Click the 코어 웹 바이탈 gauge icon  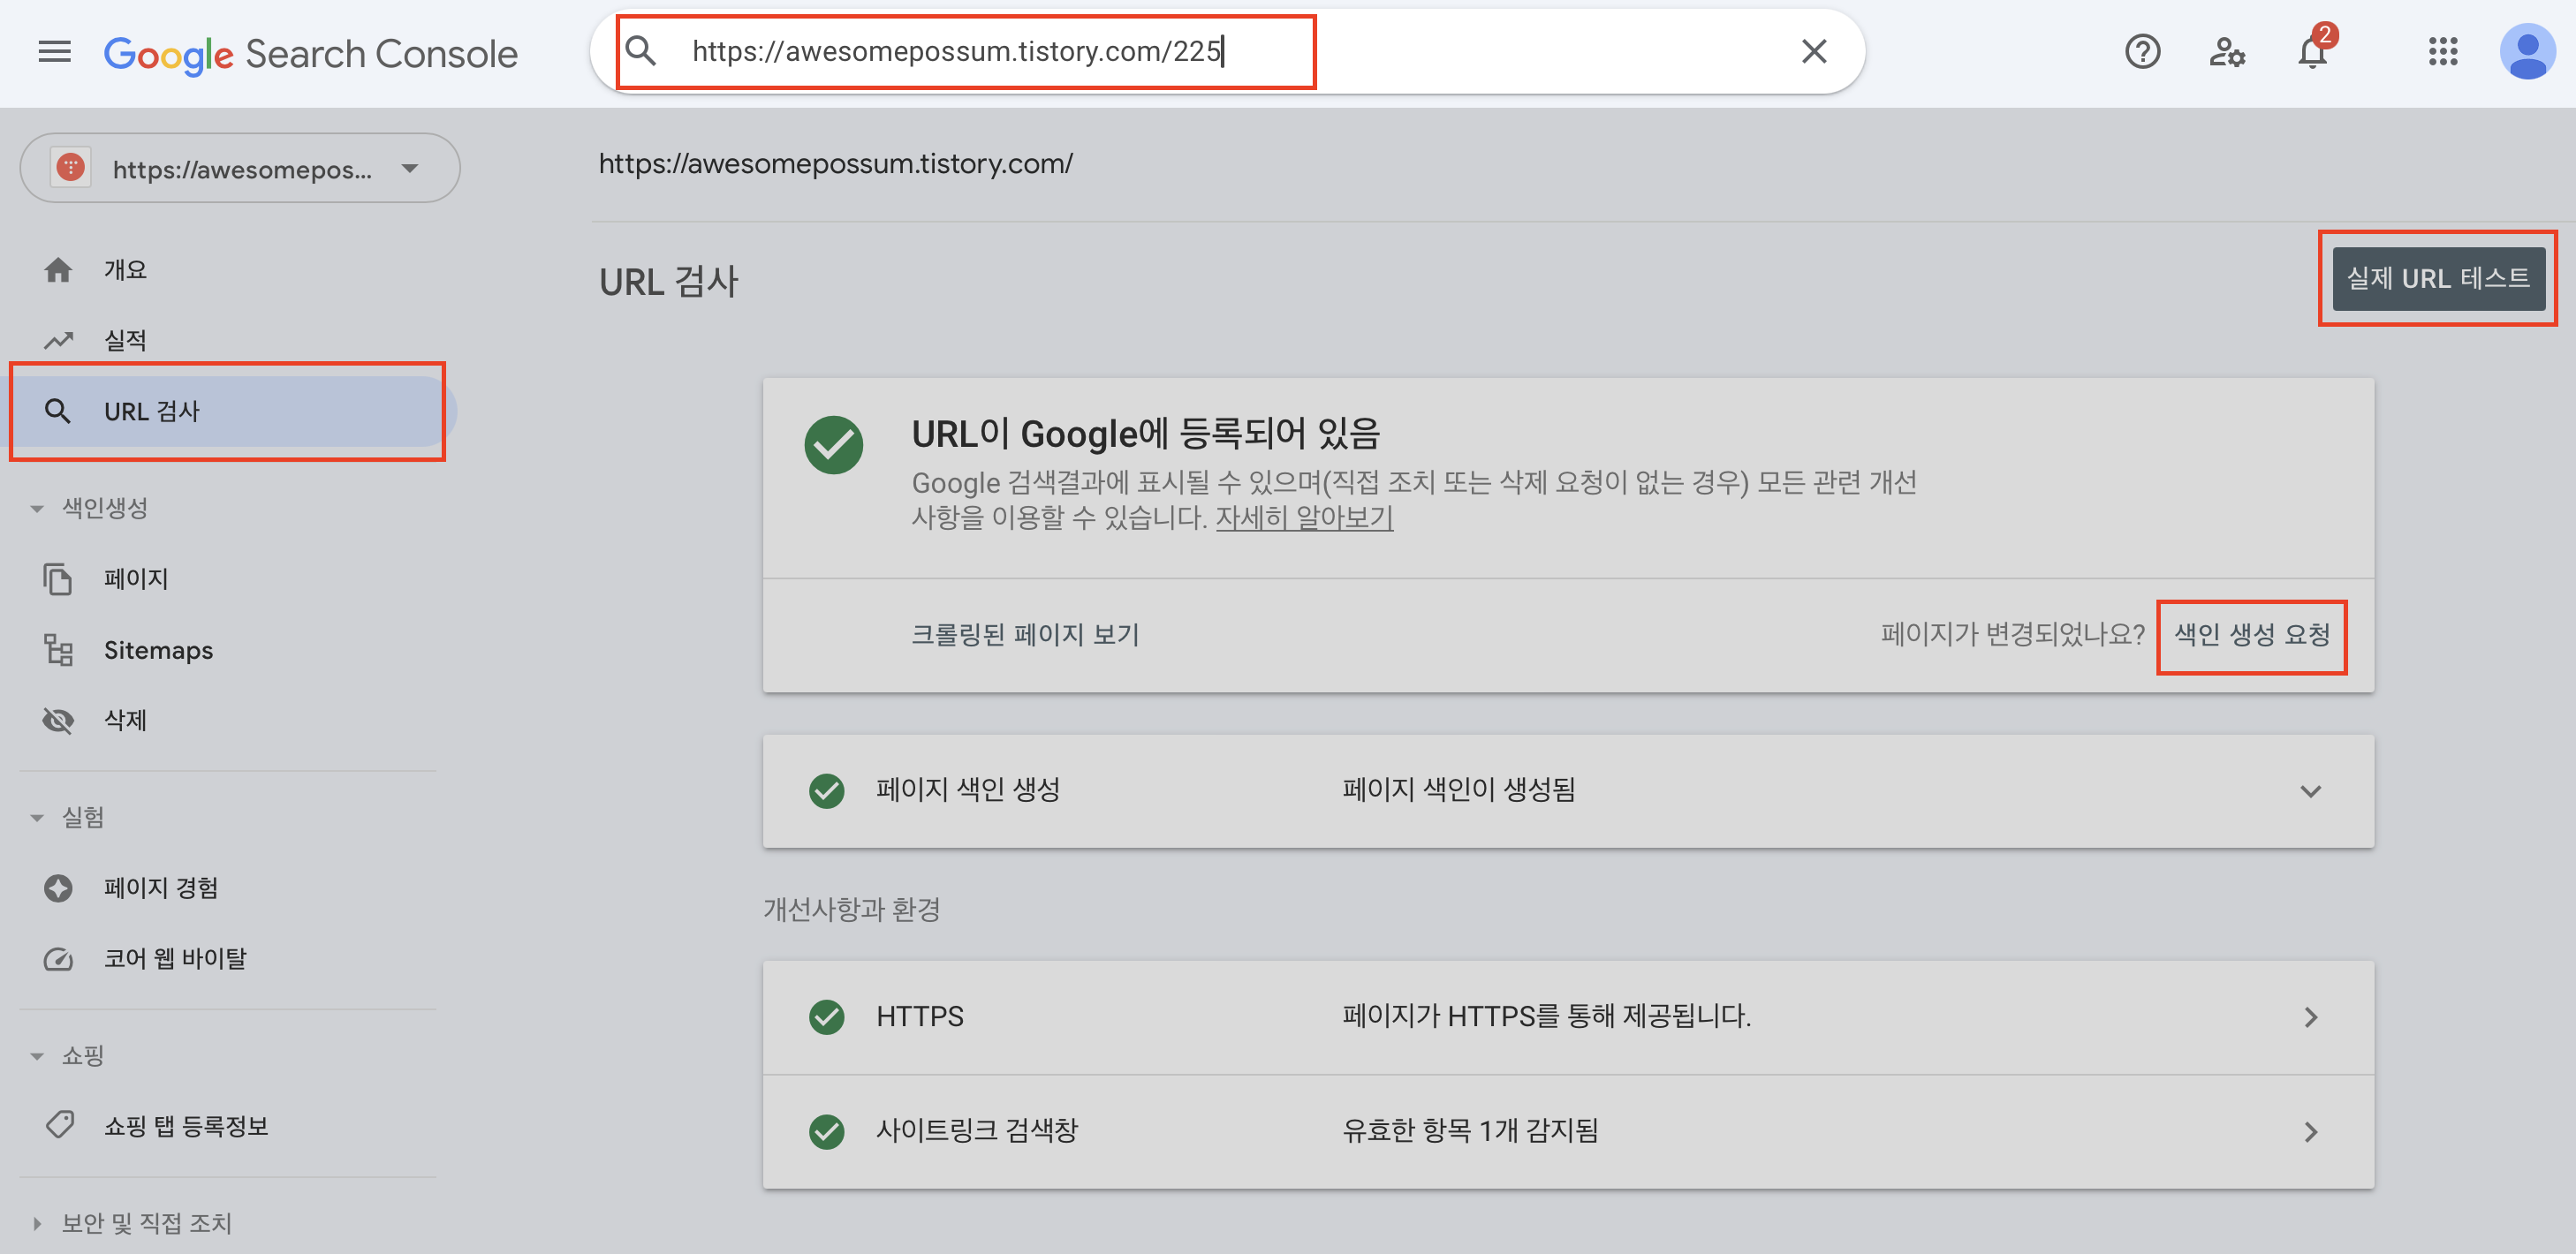(58, 959)
